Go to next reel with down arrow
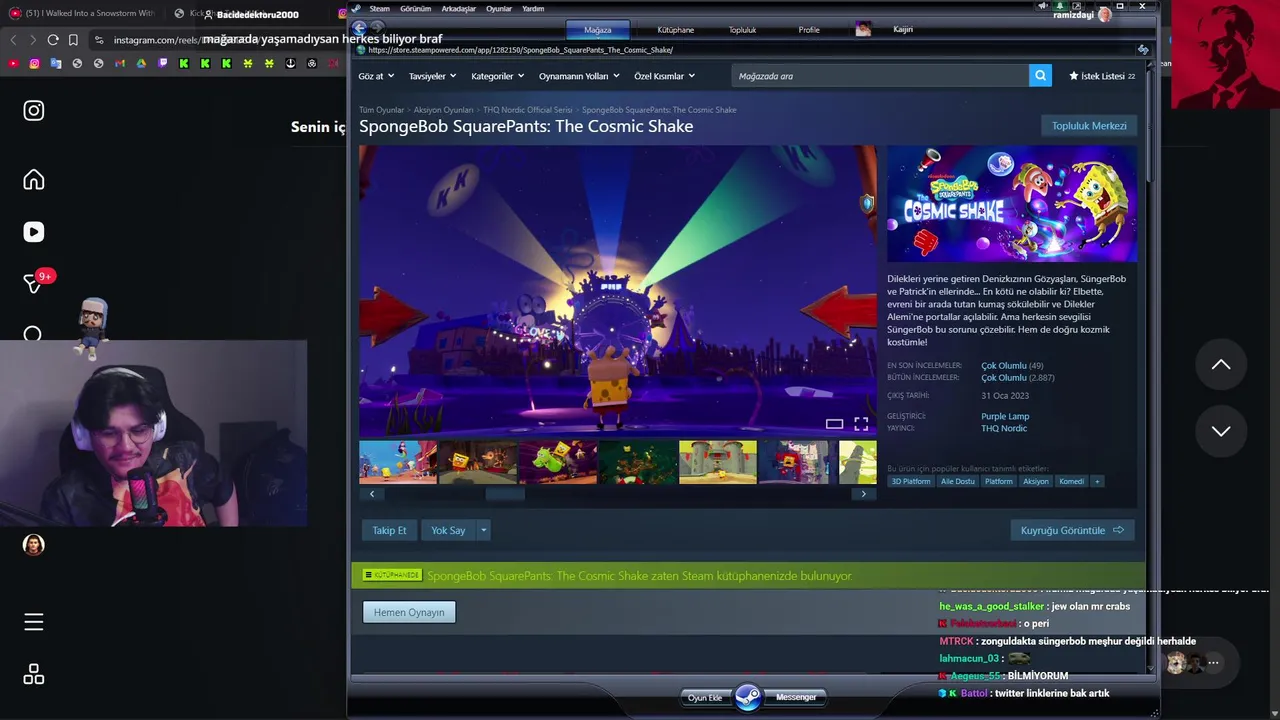Screen dimensions: 1280x720 [1221, 431]
